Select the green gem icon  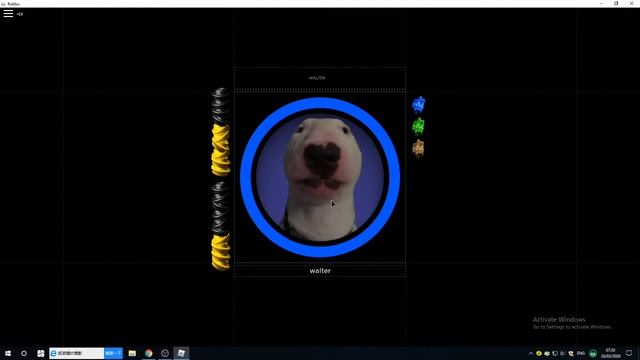point(418,127)
